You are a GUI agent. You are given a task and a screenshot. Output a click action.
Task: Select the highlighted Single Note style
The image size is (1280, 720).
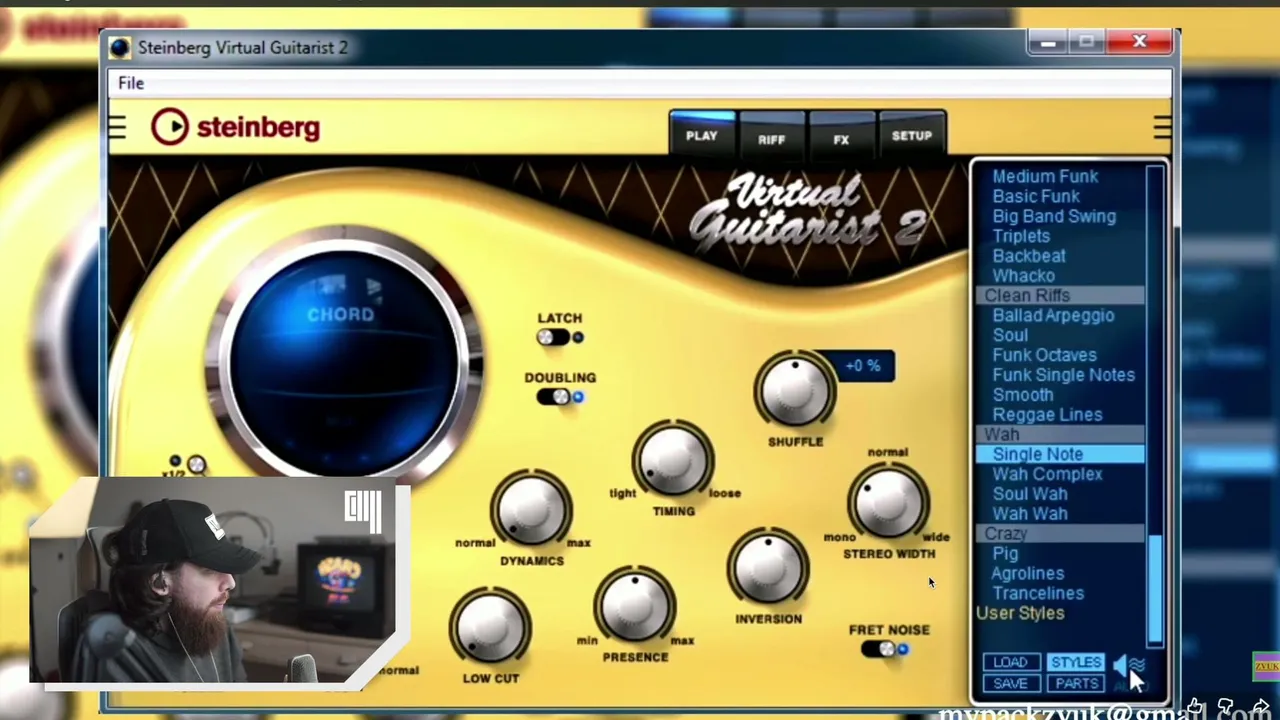coord(1060,454)
